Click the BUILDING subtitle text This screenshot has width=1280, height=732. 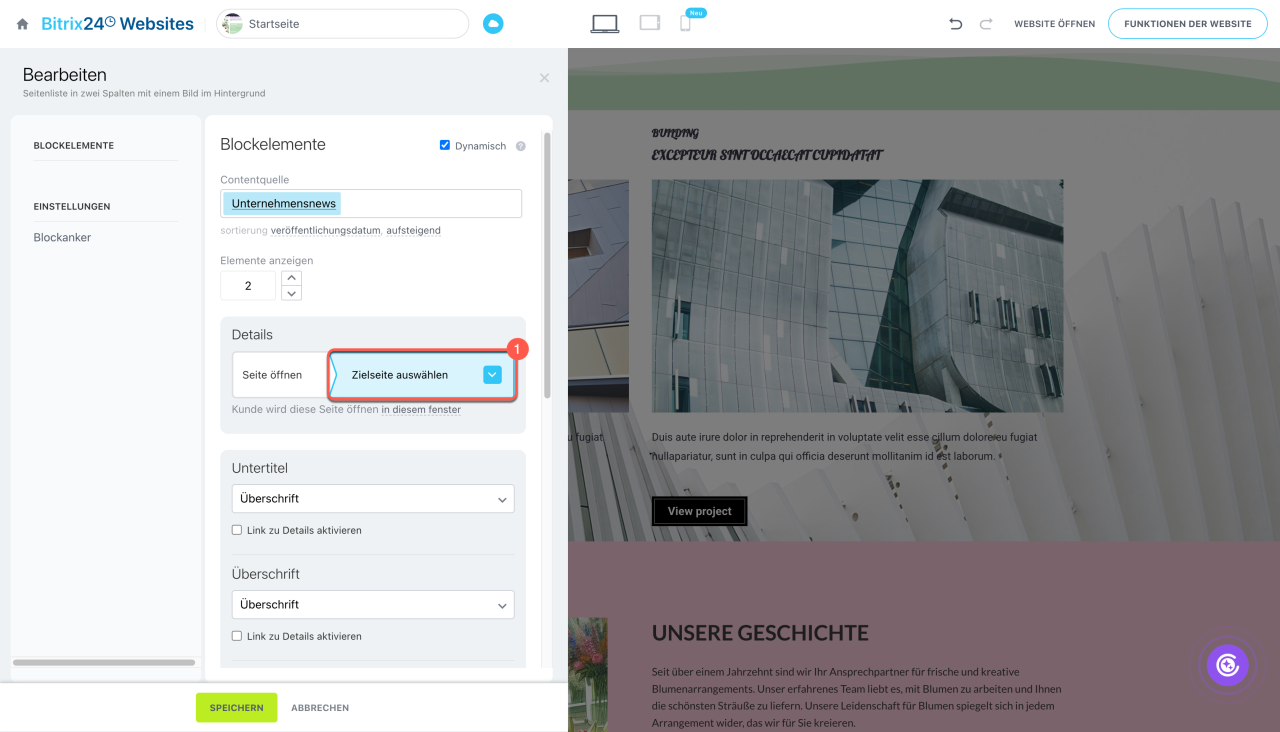(x=675, y=133)
